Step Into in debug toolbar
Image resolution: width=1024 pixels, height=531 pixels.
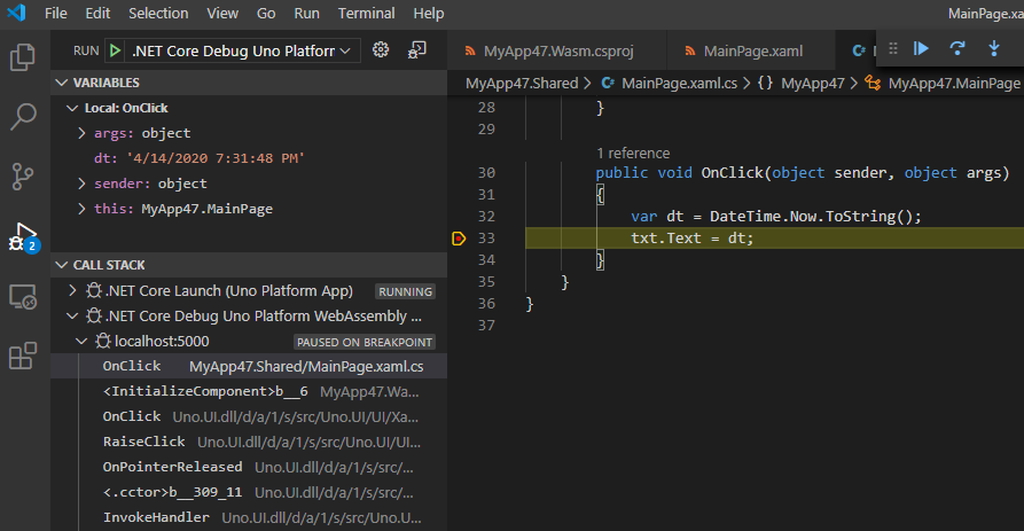click(x=994, y=48)
